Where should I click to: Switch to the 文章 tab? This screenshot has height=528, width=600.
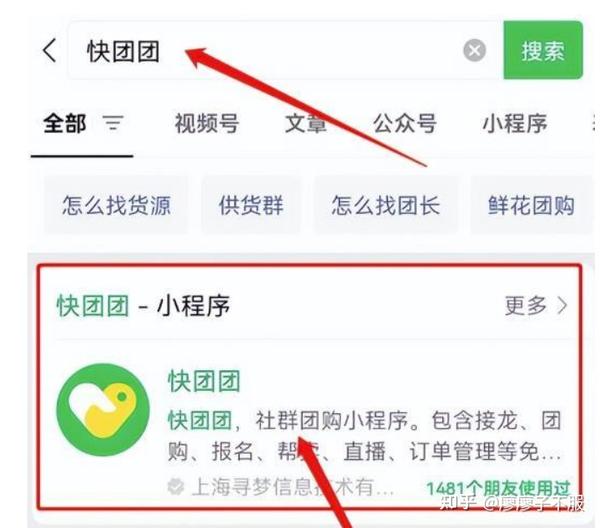[x=306, y=124]
